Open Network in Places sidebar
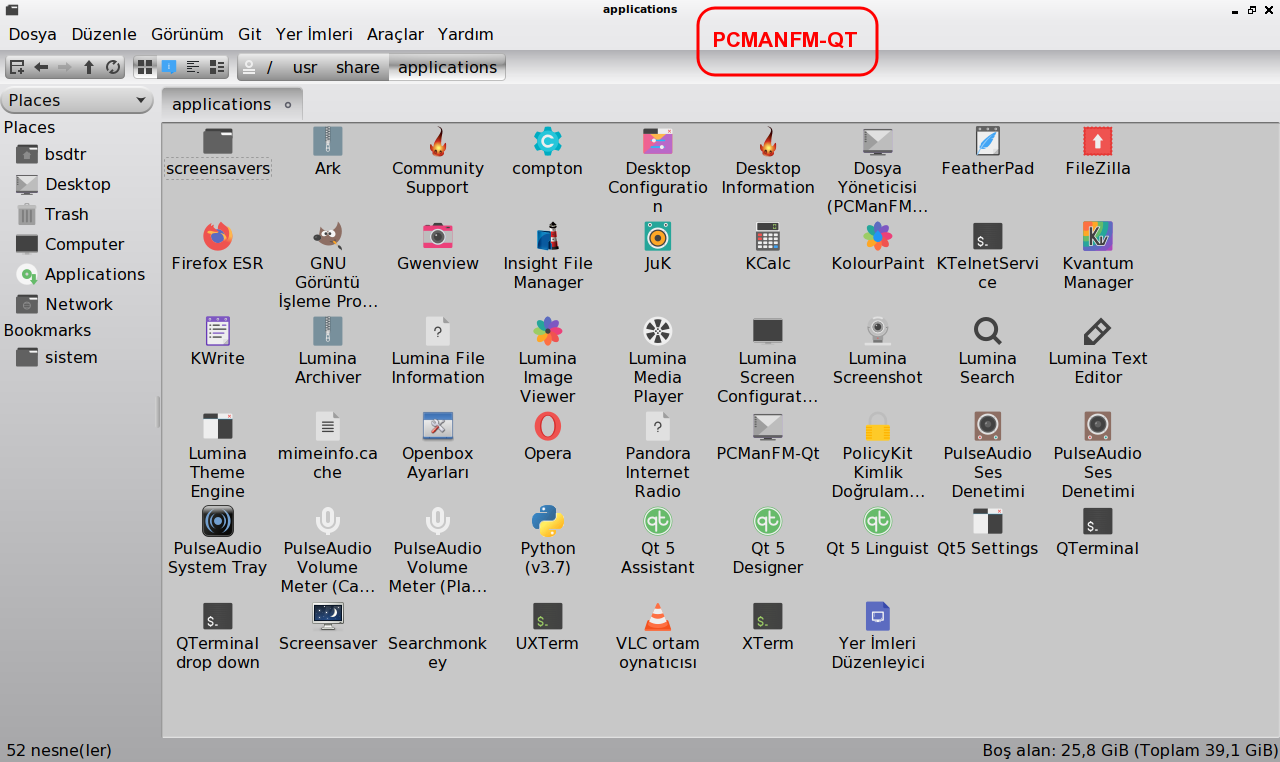 click(80, 304)
